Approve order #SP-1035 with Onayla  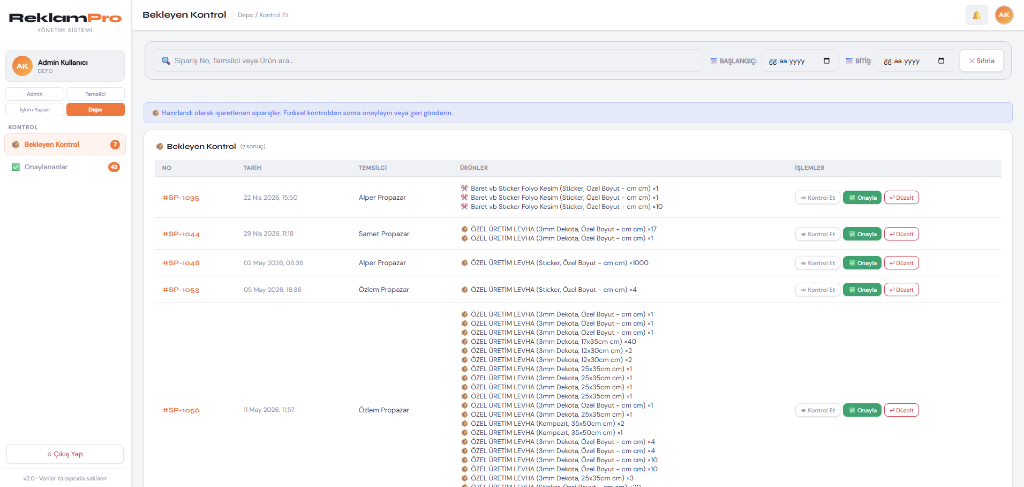pos(862,197)
